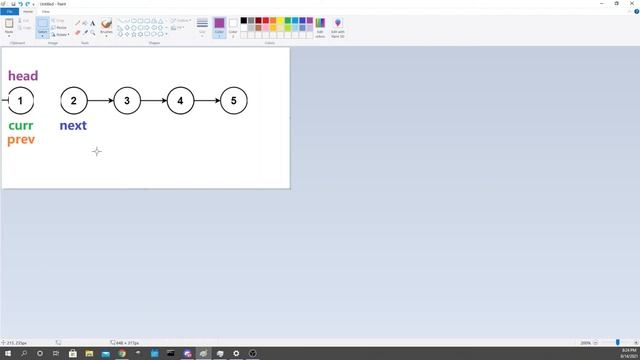This screenshot has width=640, height=360.
Task: Pick the purple palette swatch
Action: pos(310,20)
